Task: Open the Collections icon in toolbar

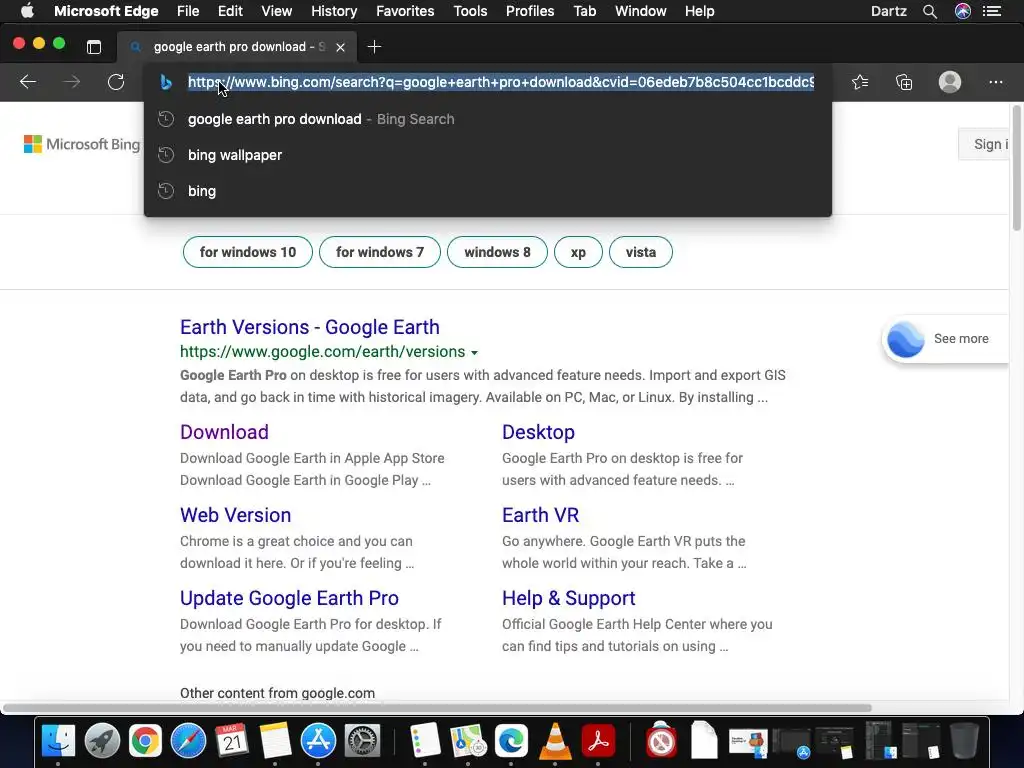Action: (x=904, y=82)
